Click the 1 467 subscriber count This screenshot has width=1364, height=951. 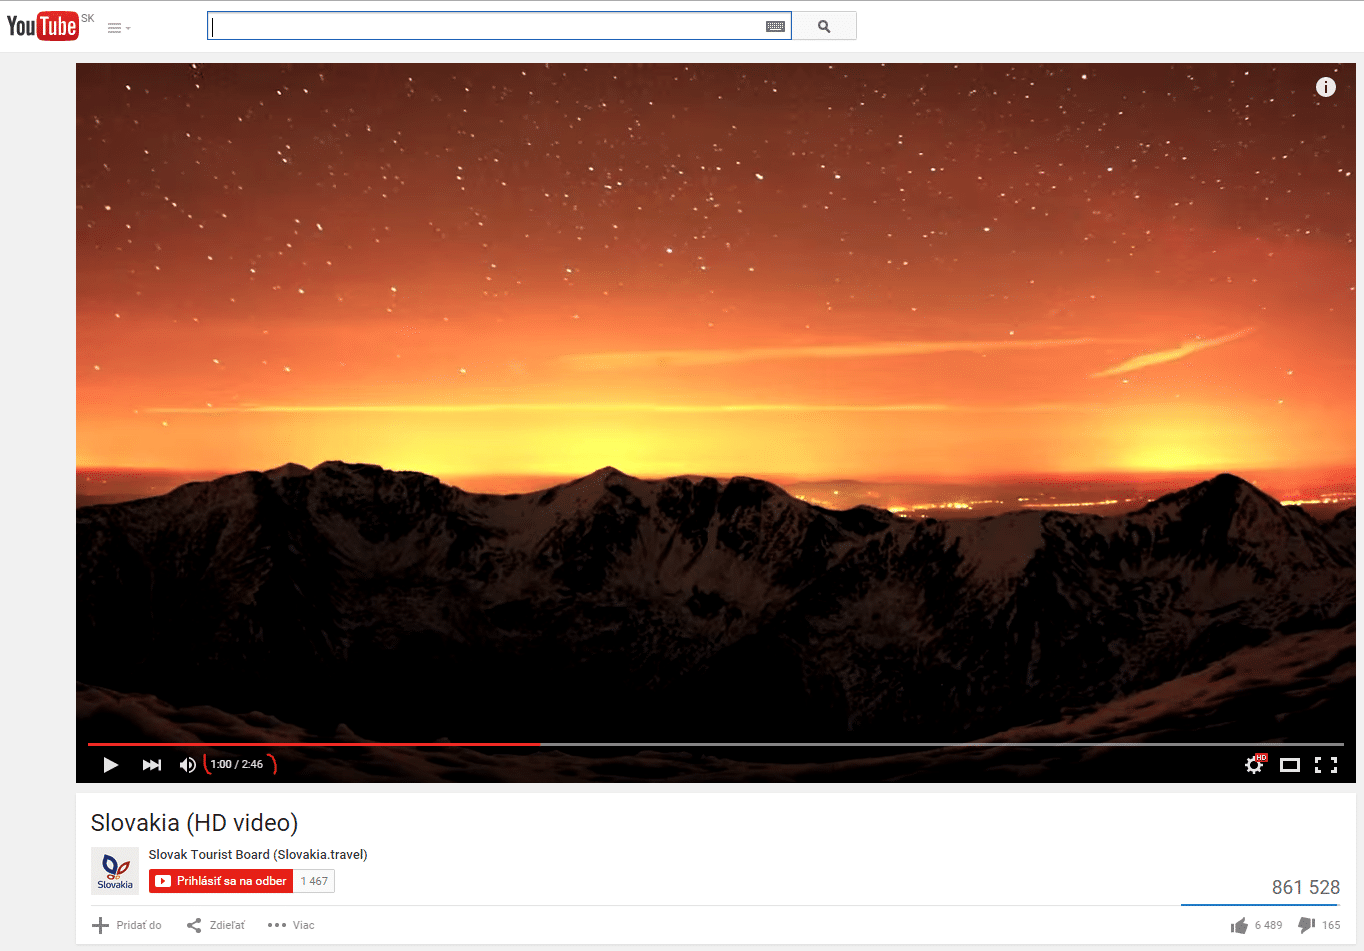click(x=314, y=881)
